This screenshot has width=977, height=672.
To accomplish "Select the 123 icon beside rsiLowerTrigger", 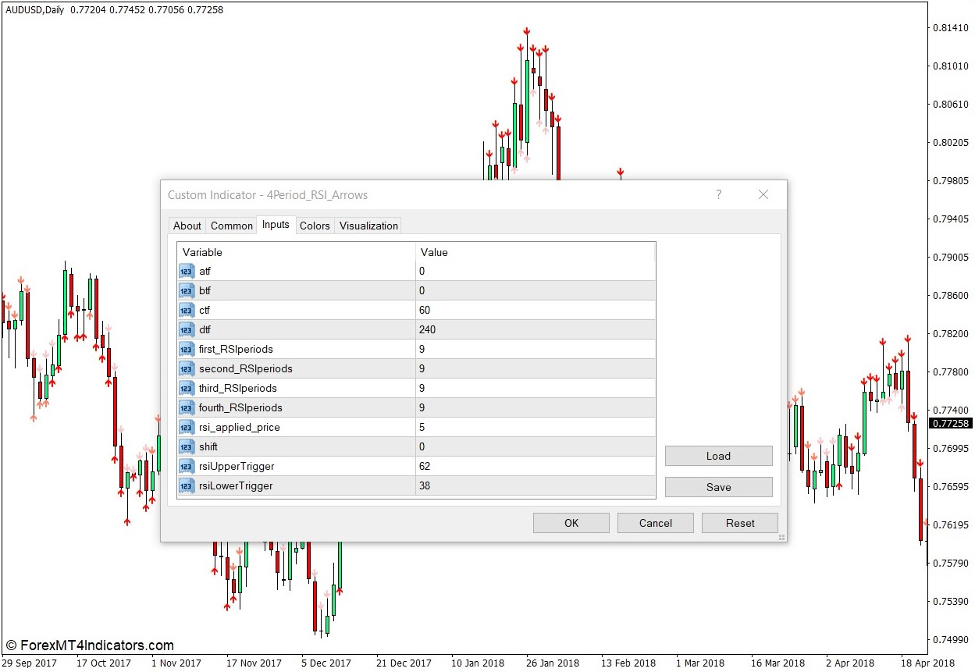I will [x=186, y=486].
